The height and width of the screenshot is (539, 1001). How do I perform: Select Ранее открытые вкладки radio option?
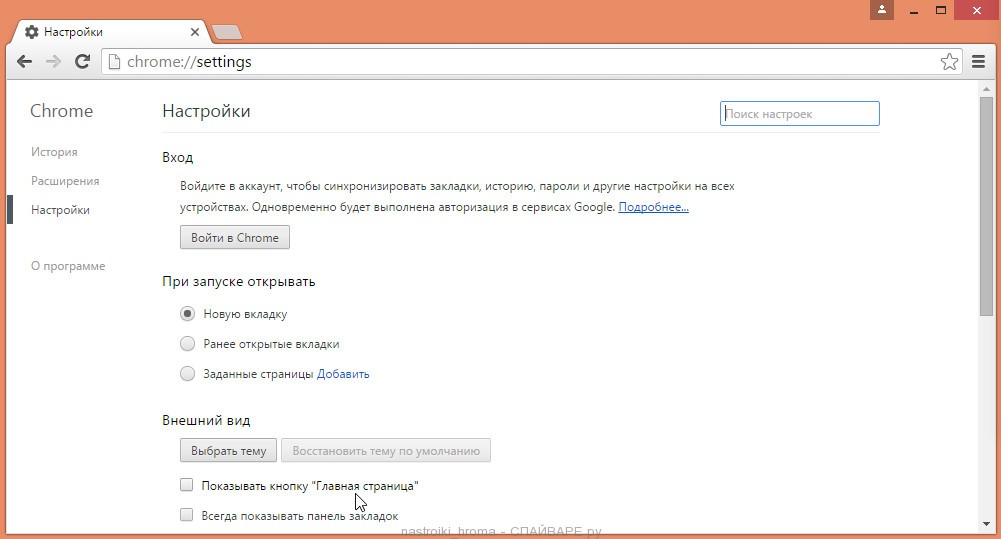pyautogui.click(x=187, y=344)
